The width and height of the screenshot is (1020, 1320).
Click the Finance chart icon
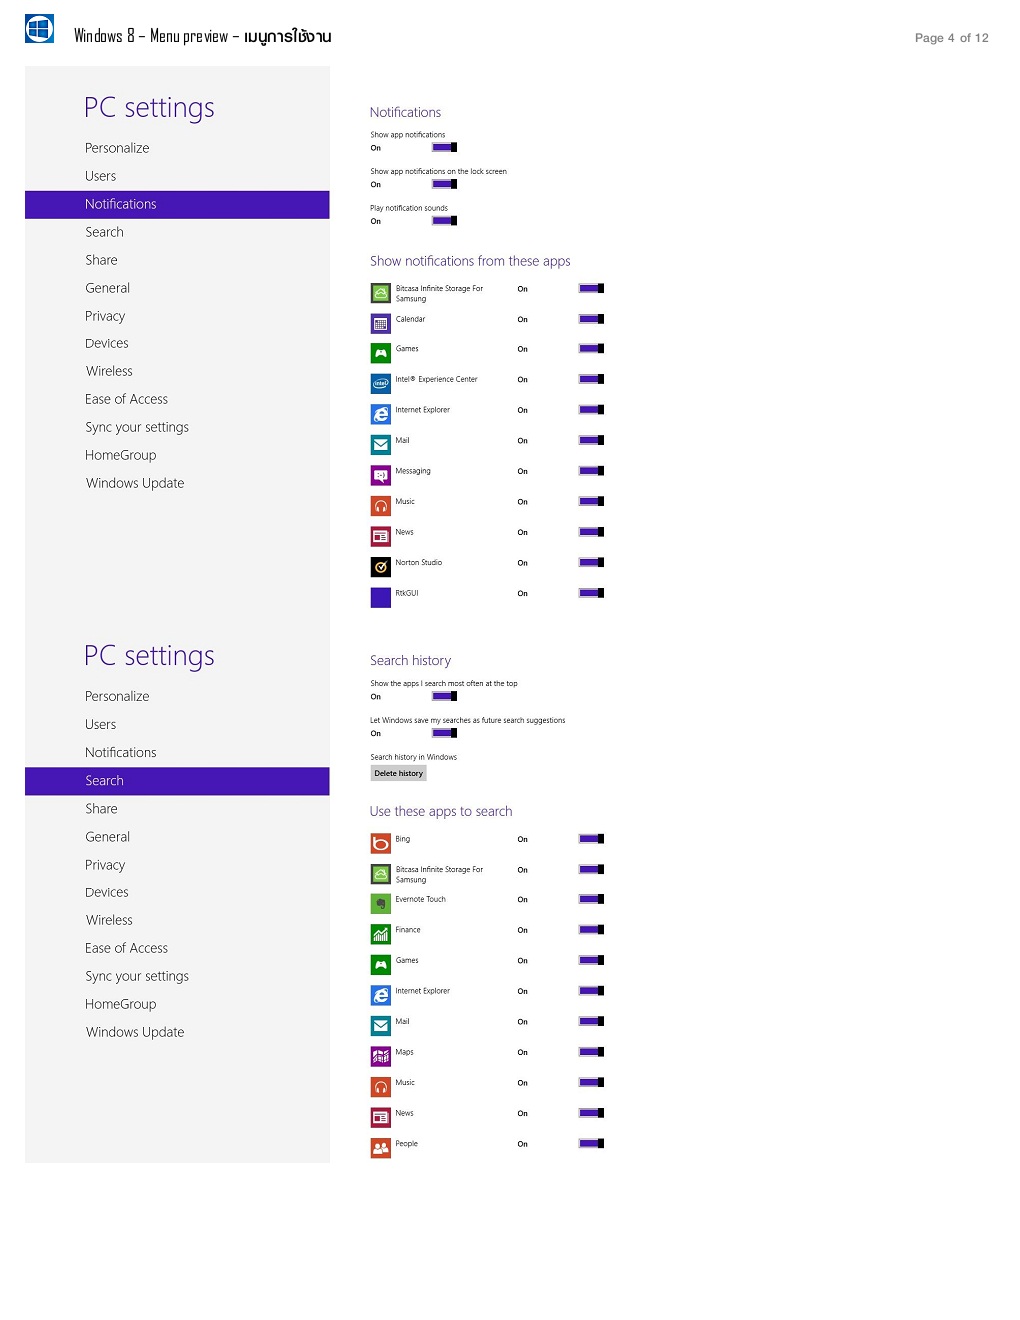click(x=381, y=935)
